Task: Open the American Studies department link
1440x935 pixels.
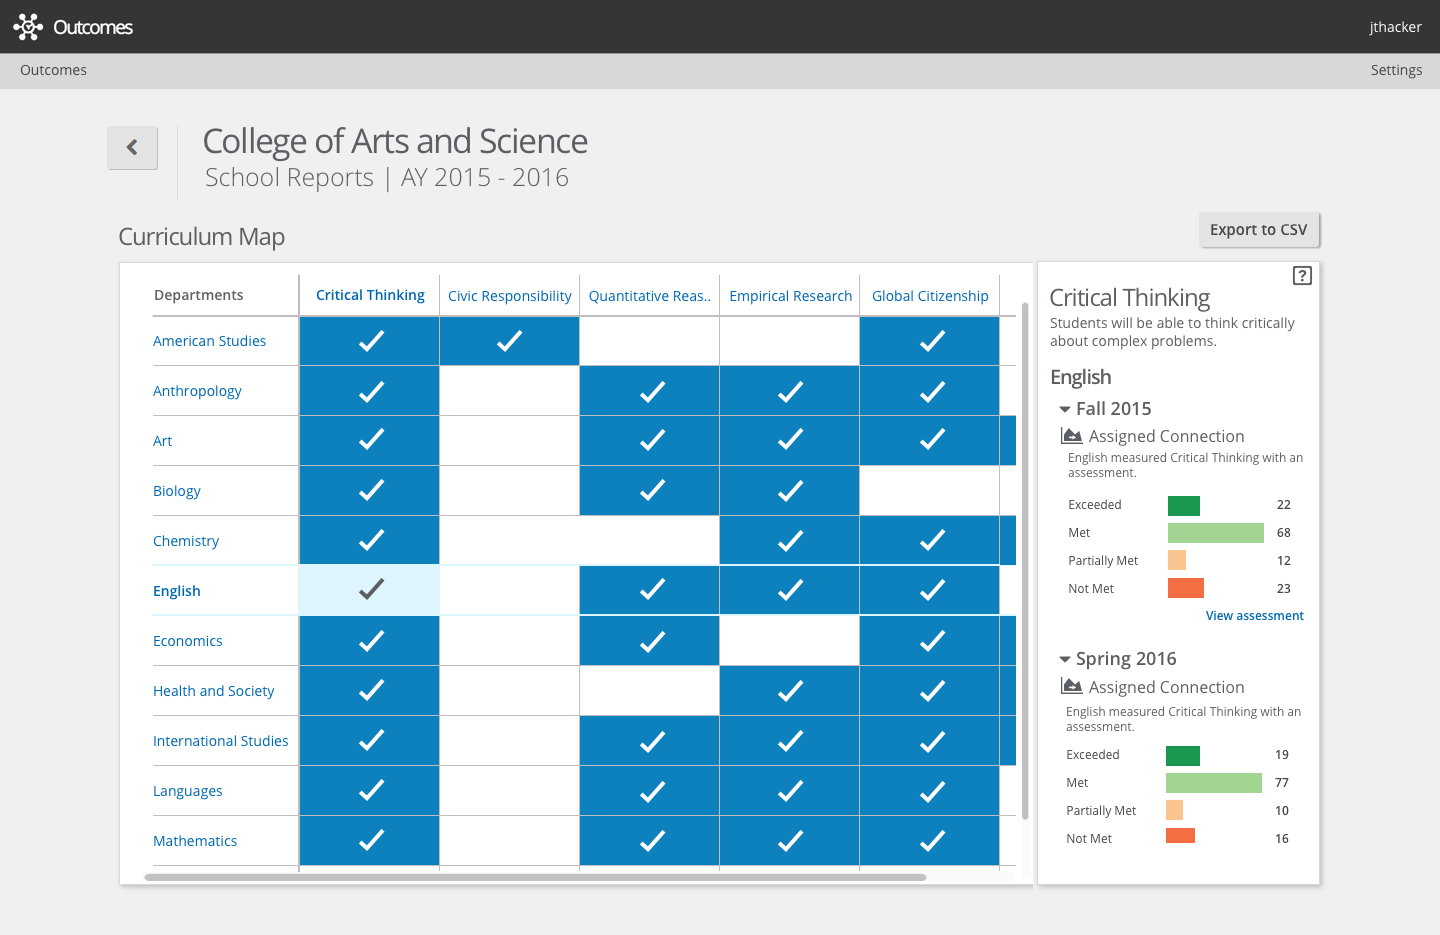Action: point(209,341)
